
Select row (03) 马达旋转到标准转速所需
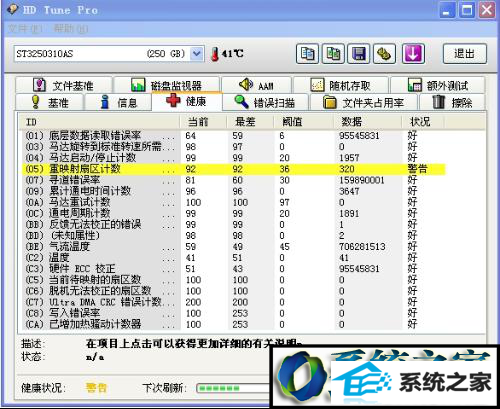click(x=233, y=147)
